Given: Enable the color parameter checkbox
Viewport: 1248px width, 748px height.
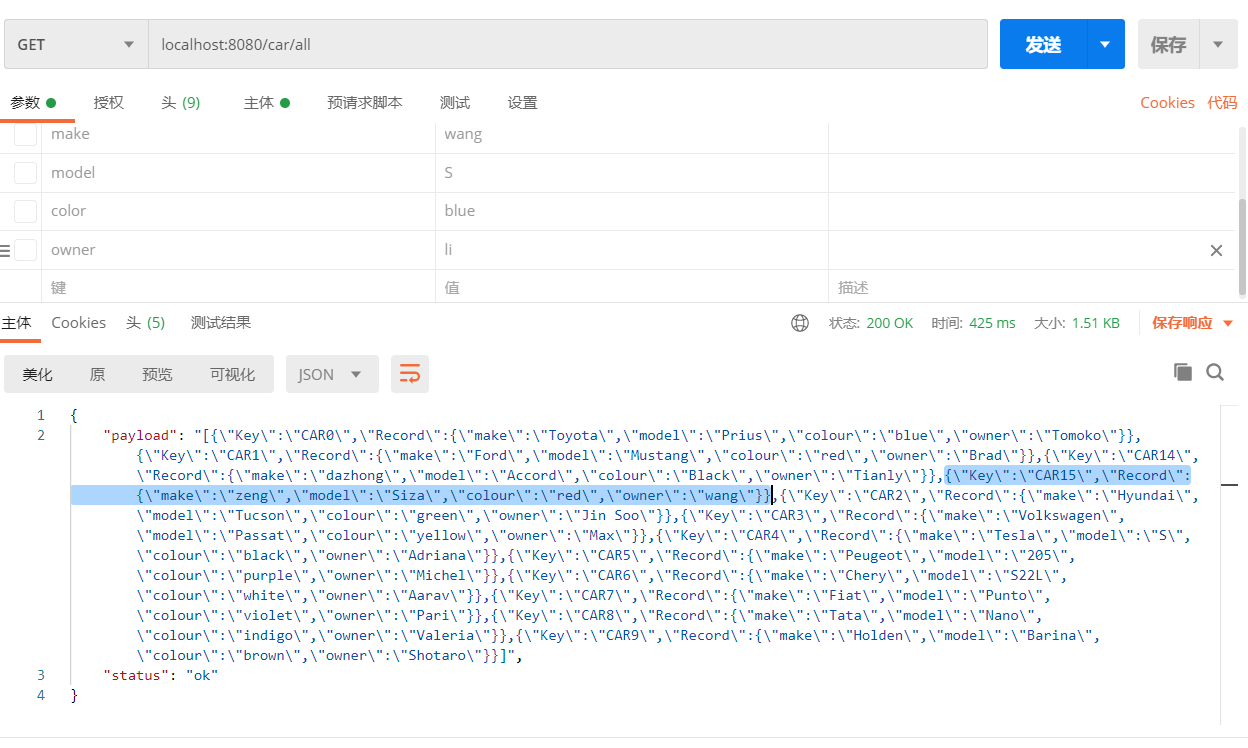Looking at the screenshot, I should (24, 210).
